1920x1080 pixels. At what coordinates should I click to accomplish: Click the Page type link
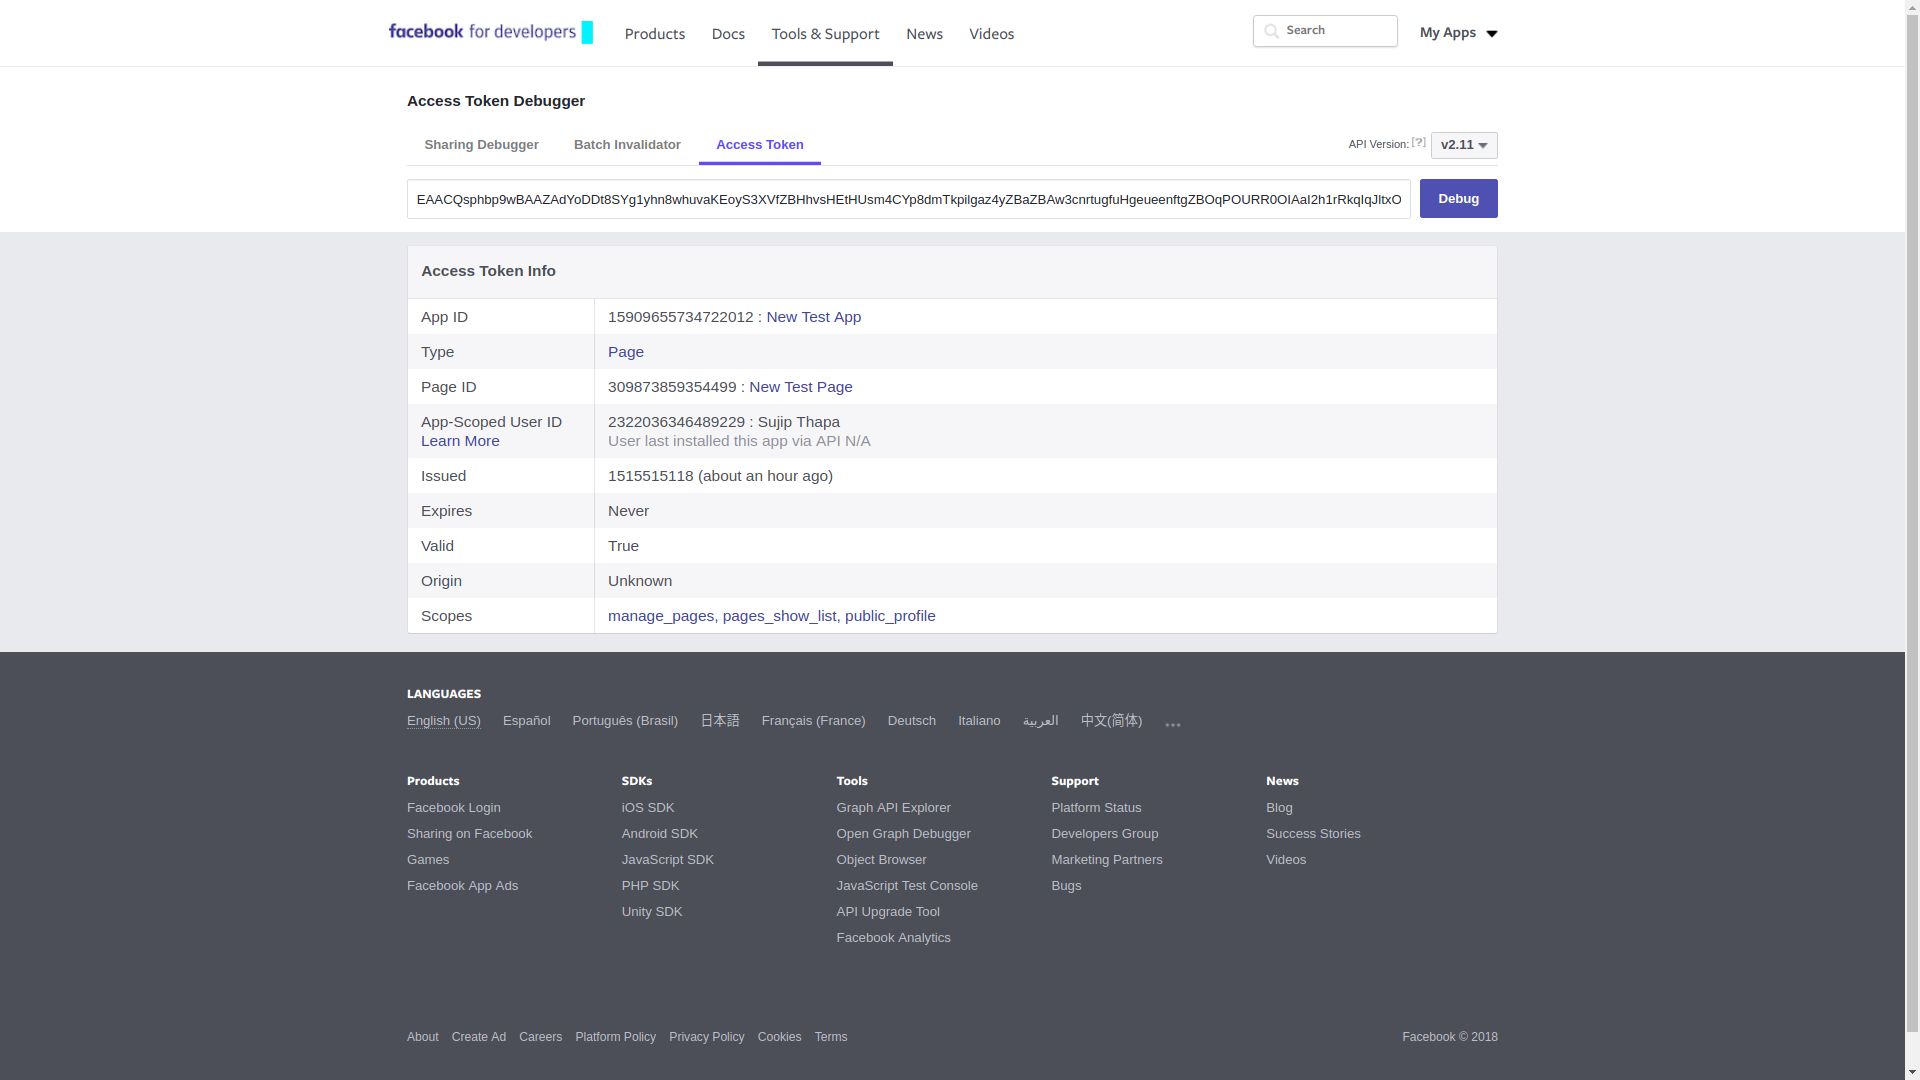(626, 352)
